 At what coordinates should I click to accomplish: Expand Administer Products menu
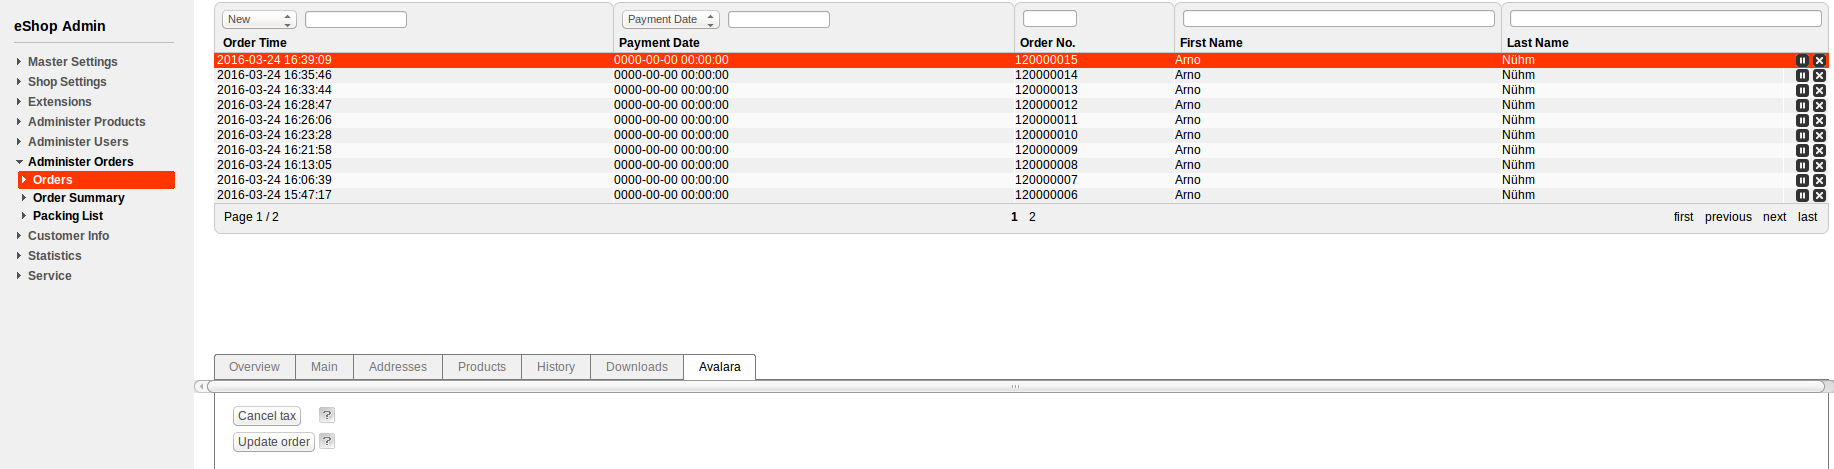click(86, 122)
